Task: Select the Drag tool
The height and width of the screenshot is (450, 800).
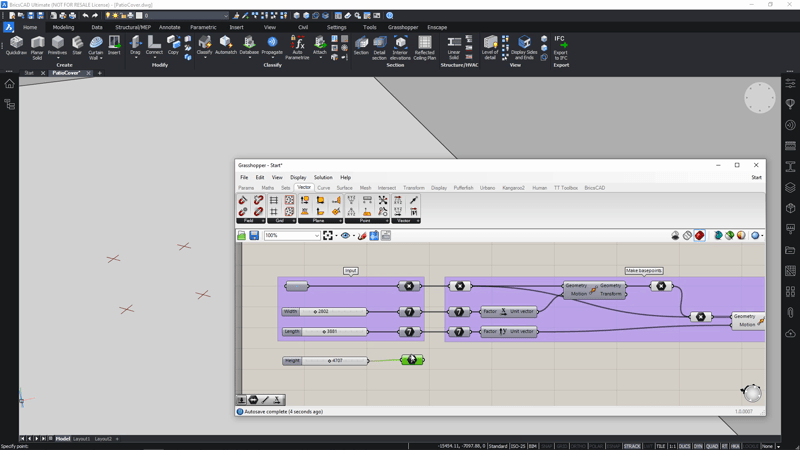Action: [x=135, y=45]
